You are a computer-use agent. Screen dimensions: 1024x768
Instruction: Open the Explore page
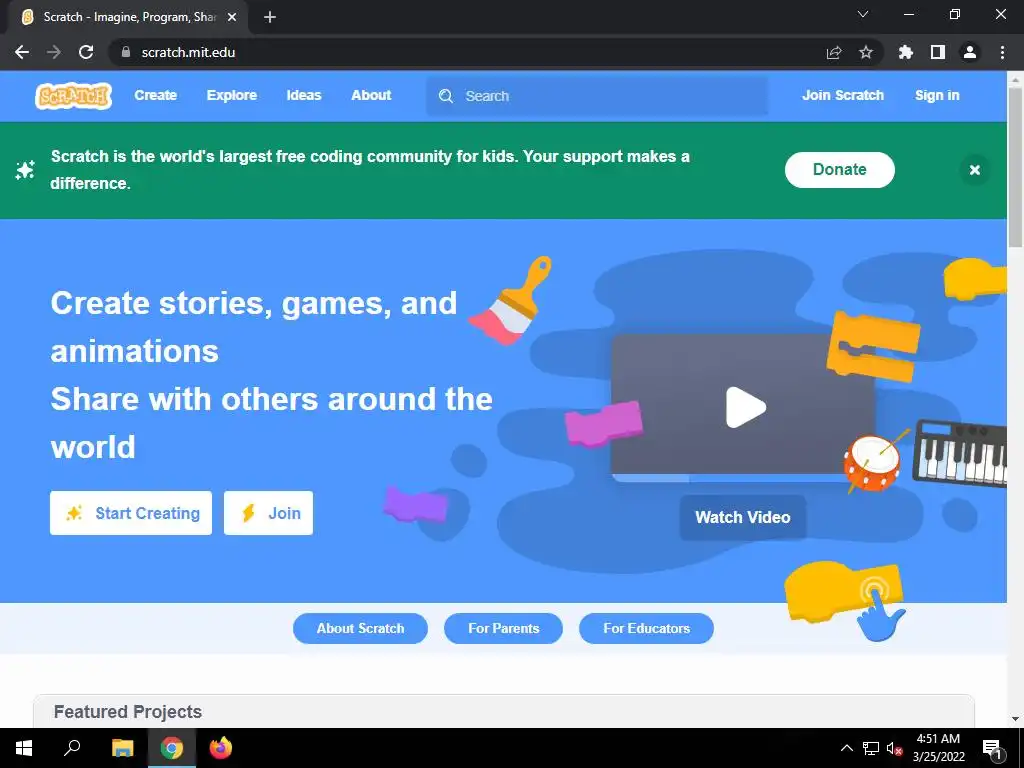coord(232,95)
